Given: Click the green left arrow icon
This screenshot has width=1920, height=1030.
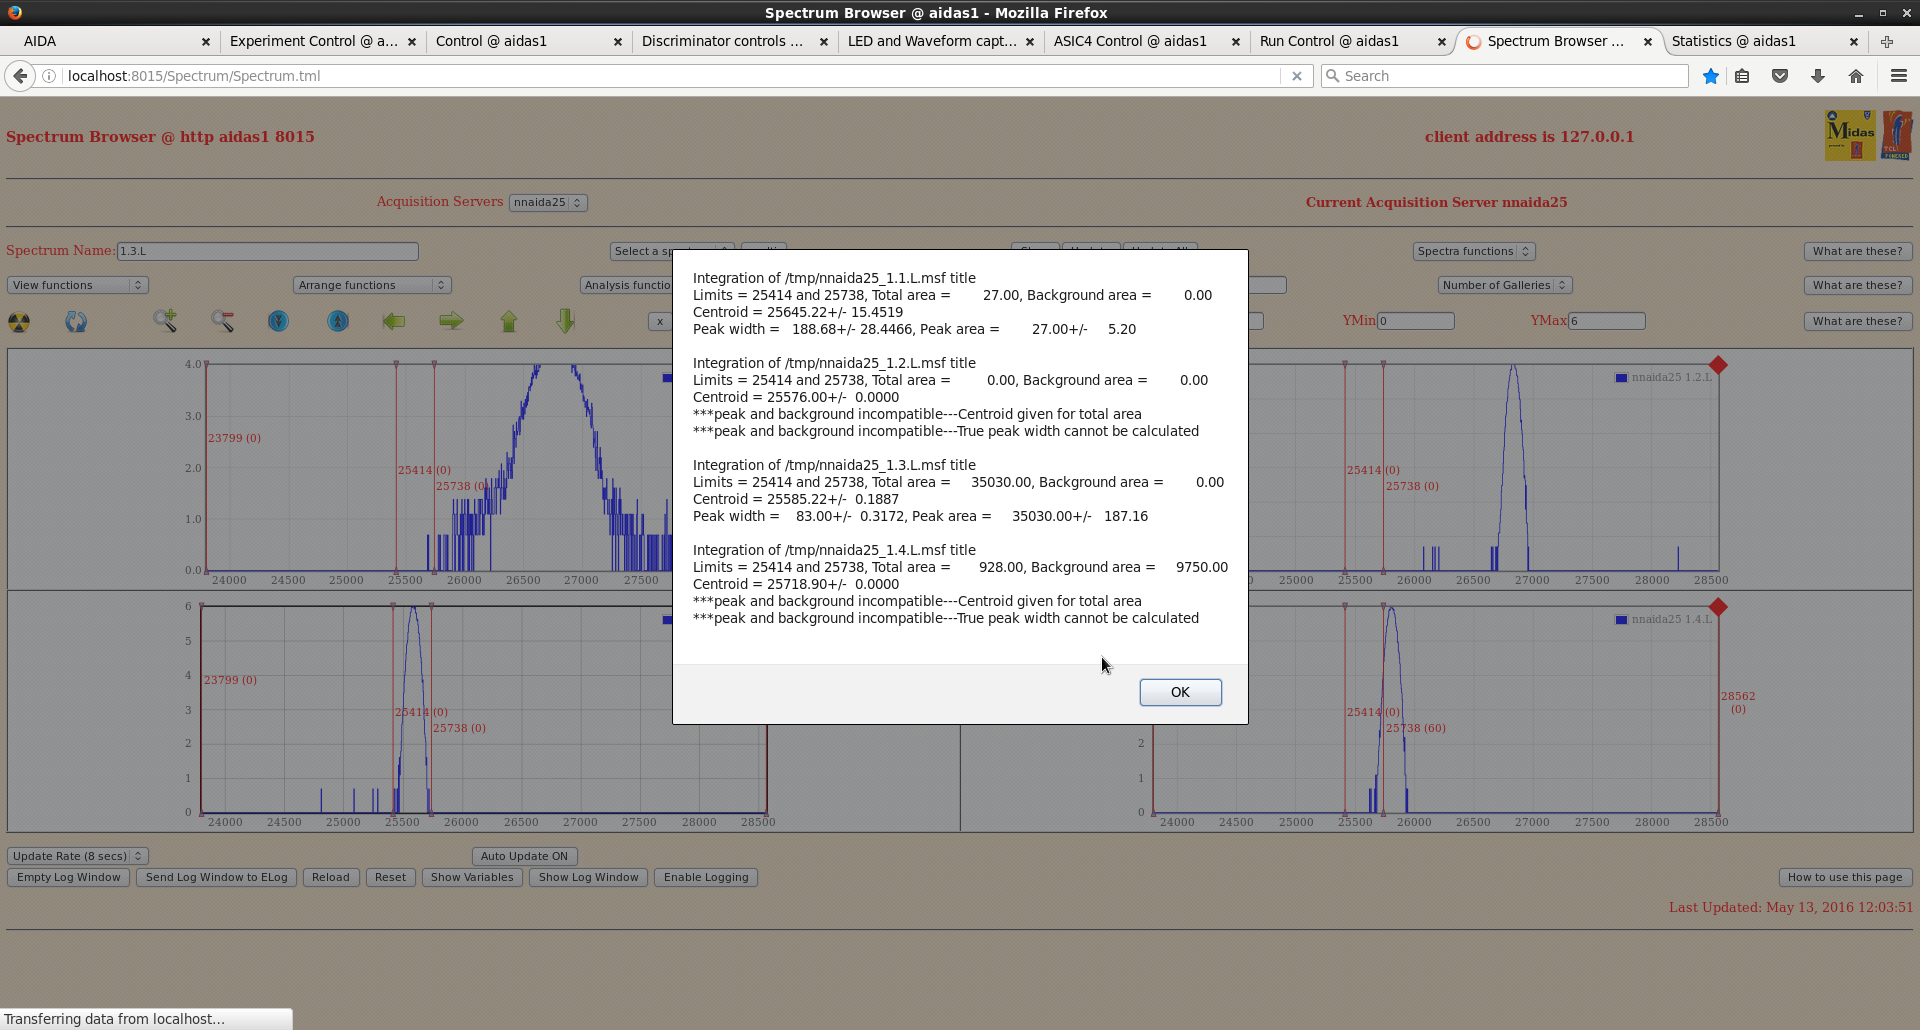Looking at the screenshot, I should point(394,321).
